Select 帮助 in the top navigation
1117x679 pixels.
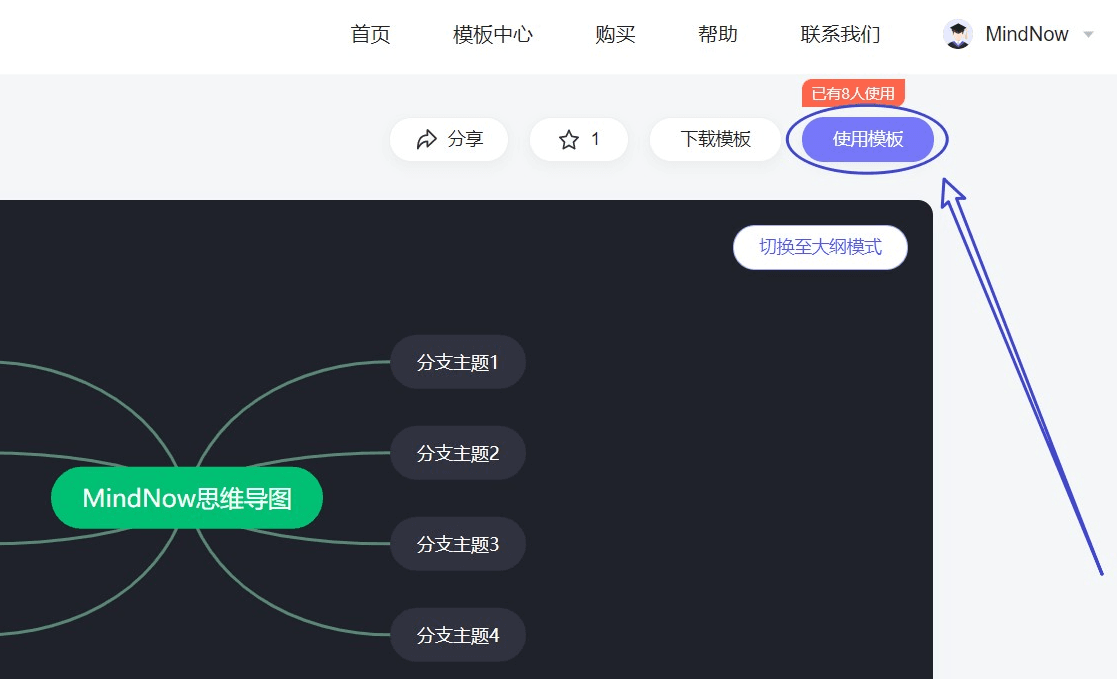pos(717,34)
